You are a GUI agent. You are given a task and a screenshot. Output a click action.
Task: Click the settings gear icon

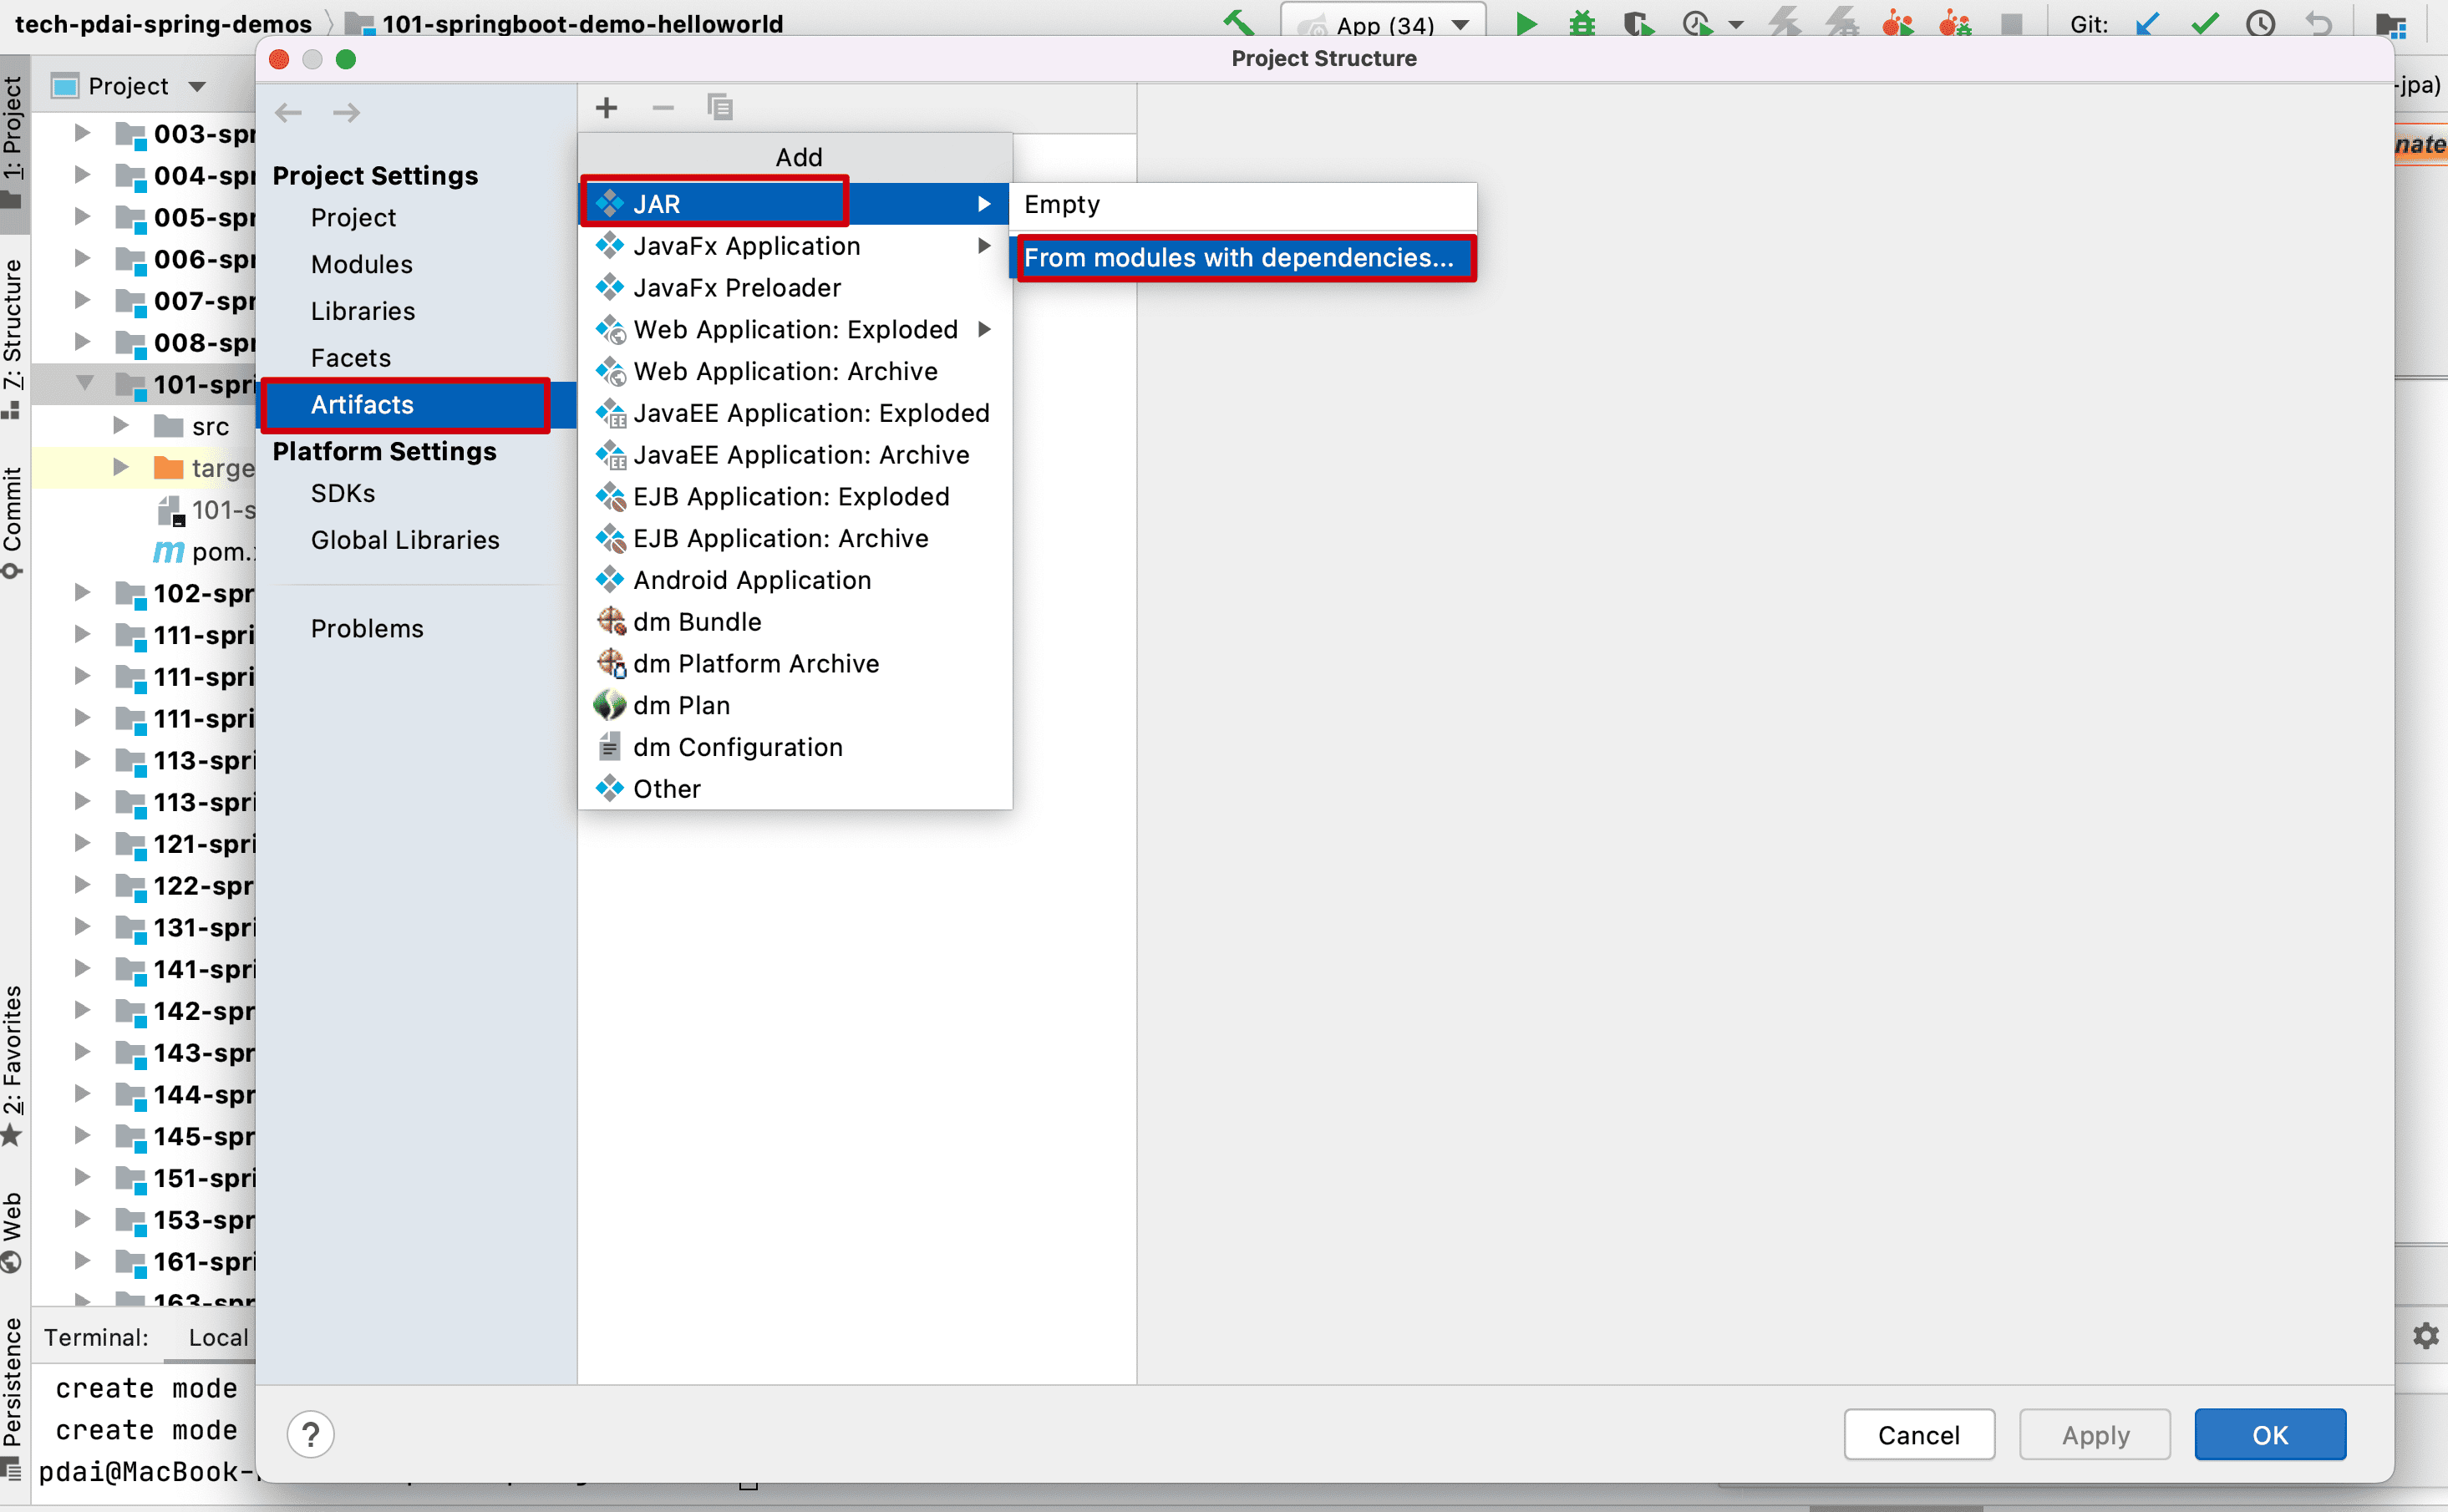pyautogui.click(x=2425, y=1336)
